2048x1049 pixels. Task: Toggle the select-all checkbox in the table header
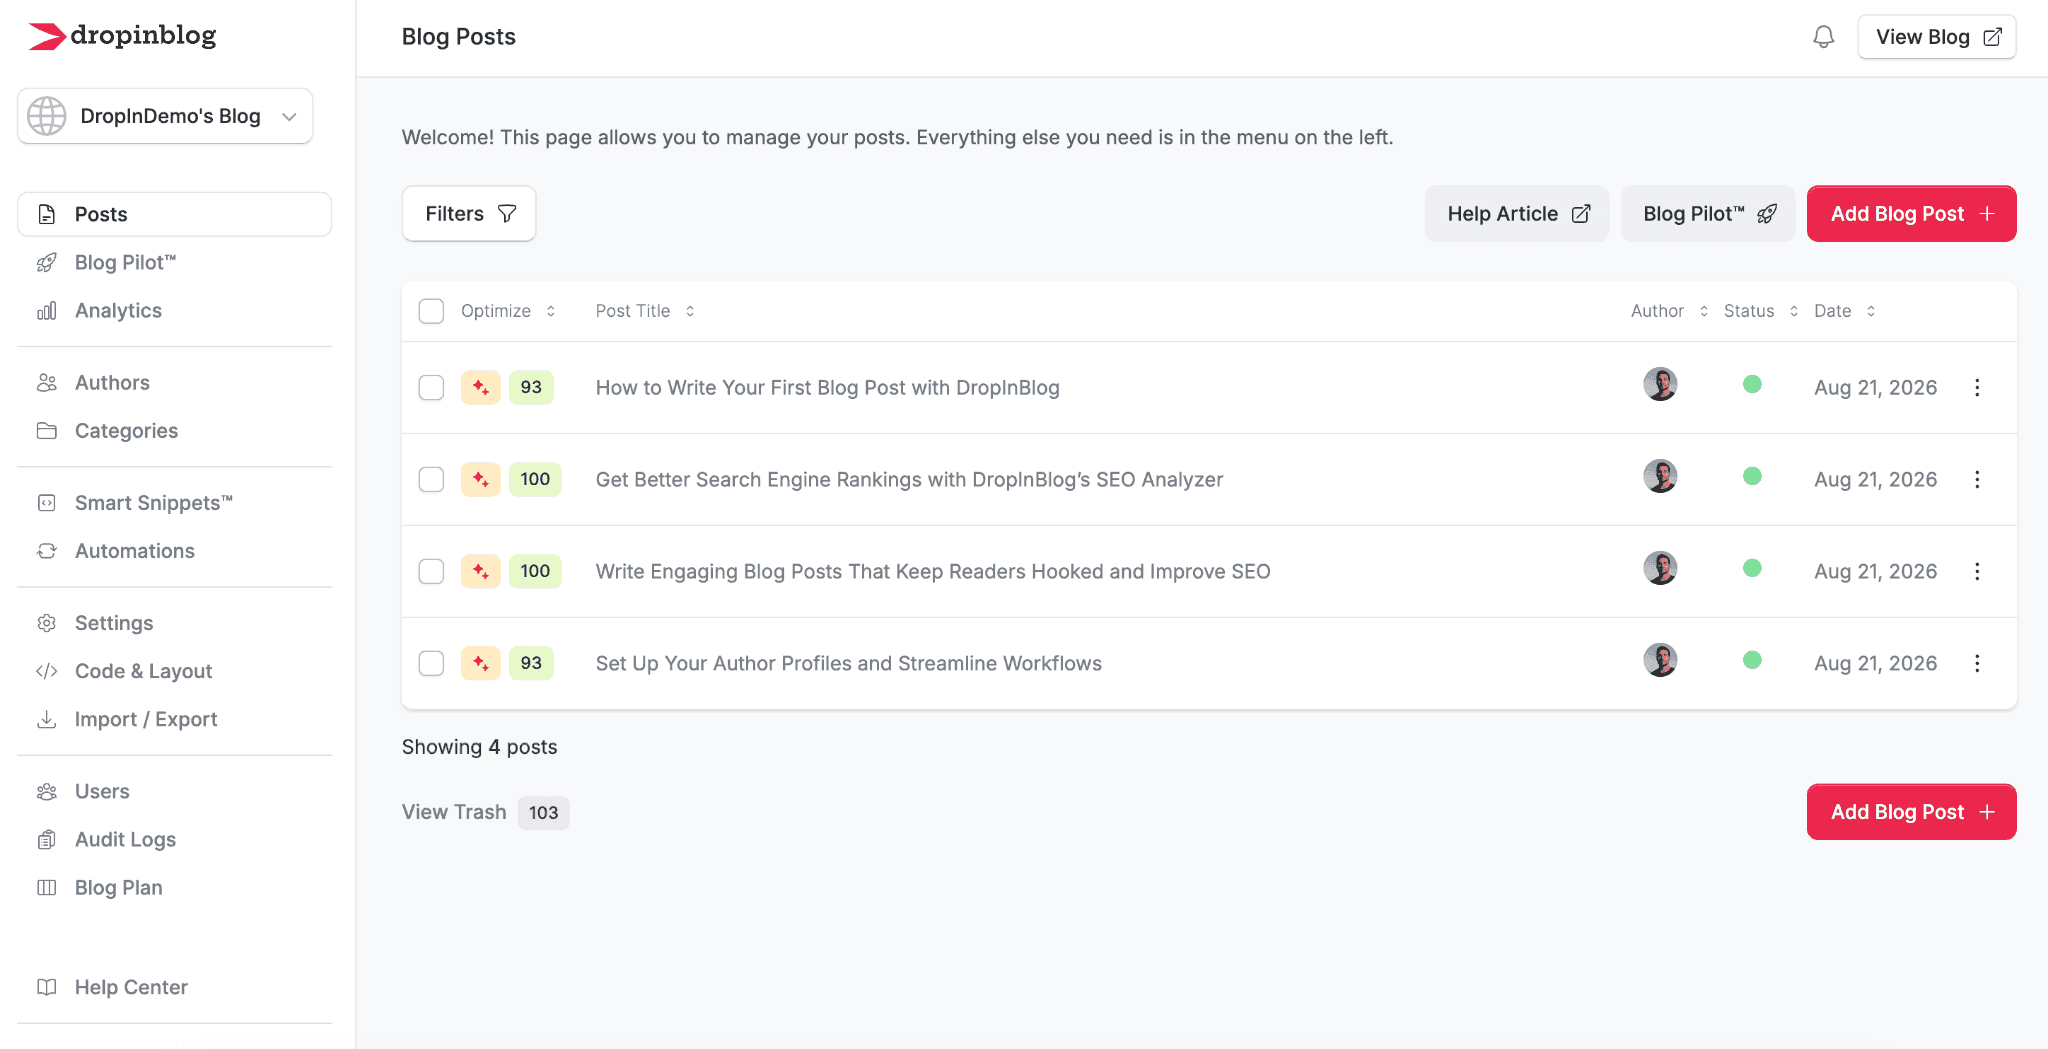point(431,311)
